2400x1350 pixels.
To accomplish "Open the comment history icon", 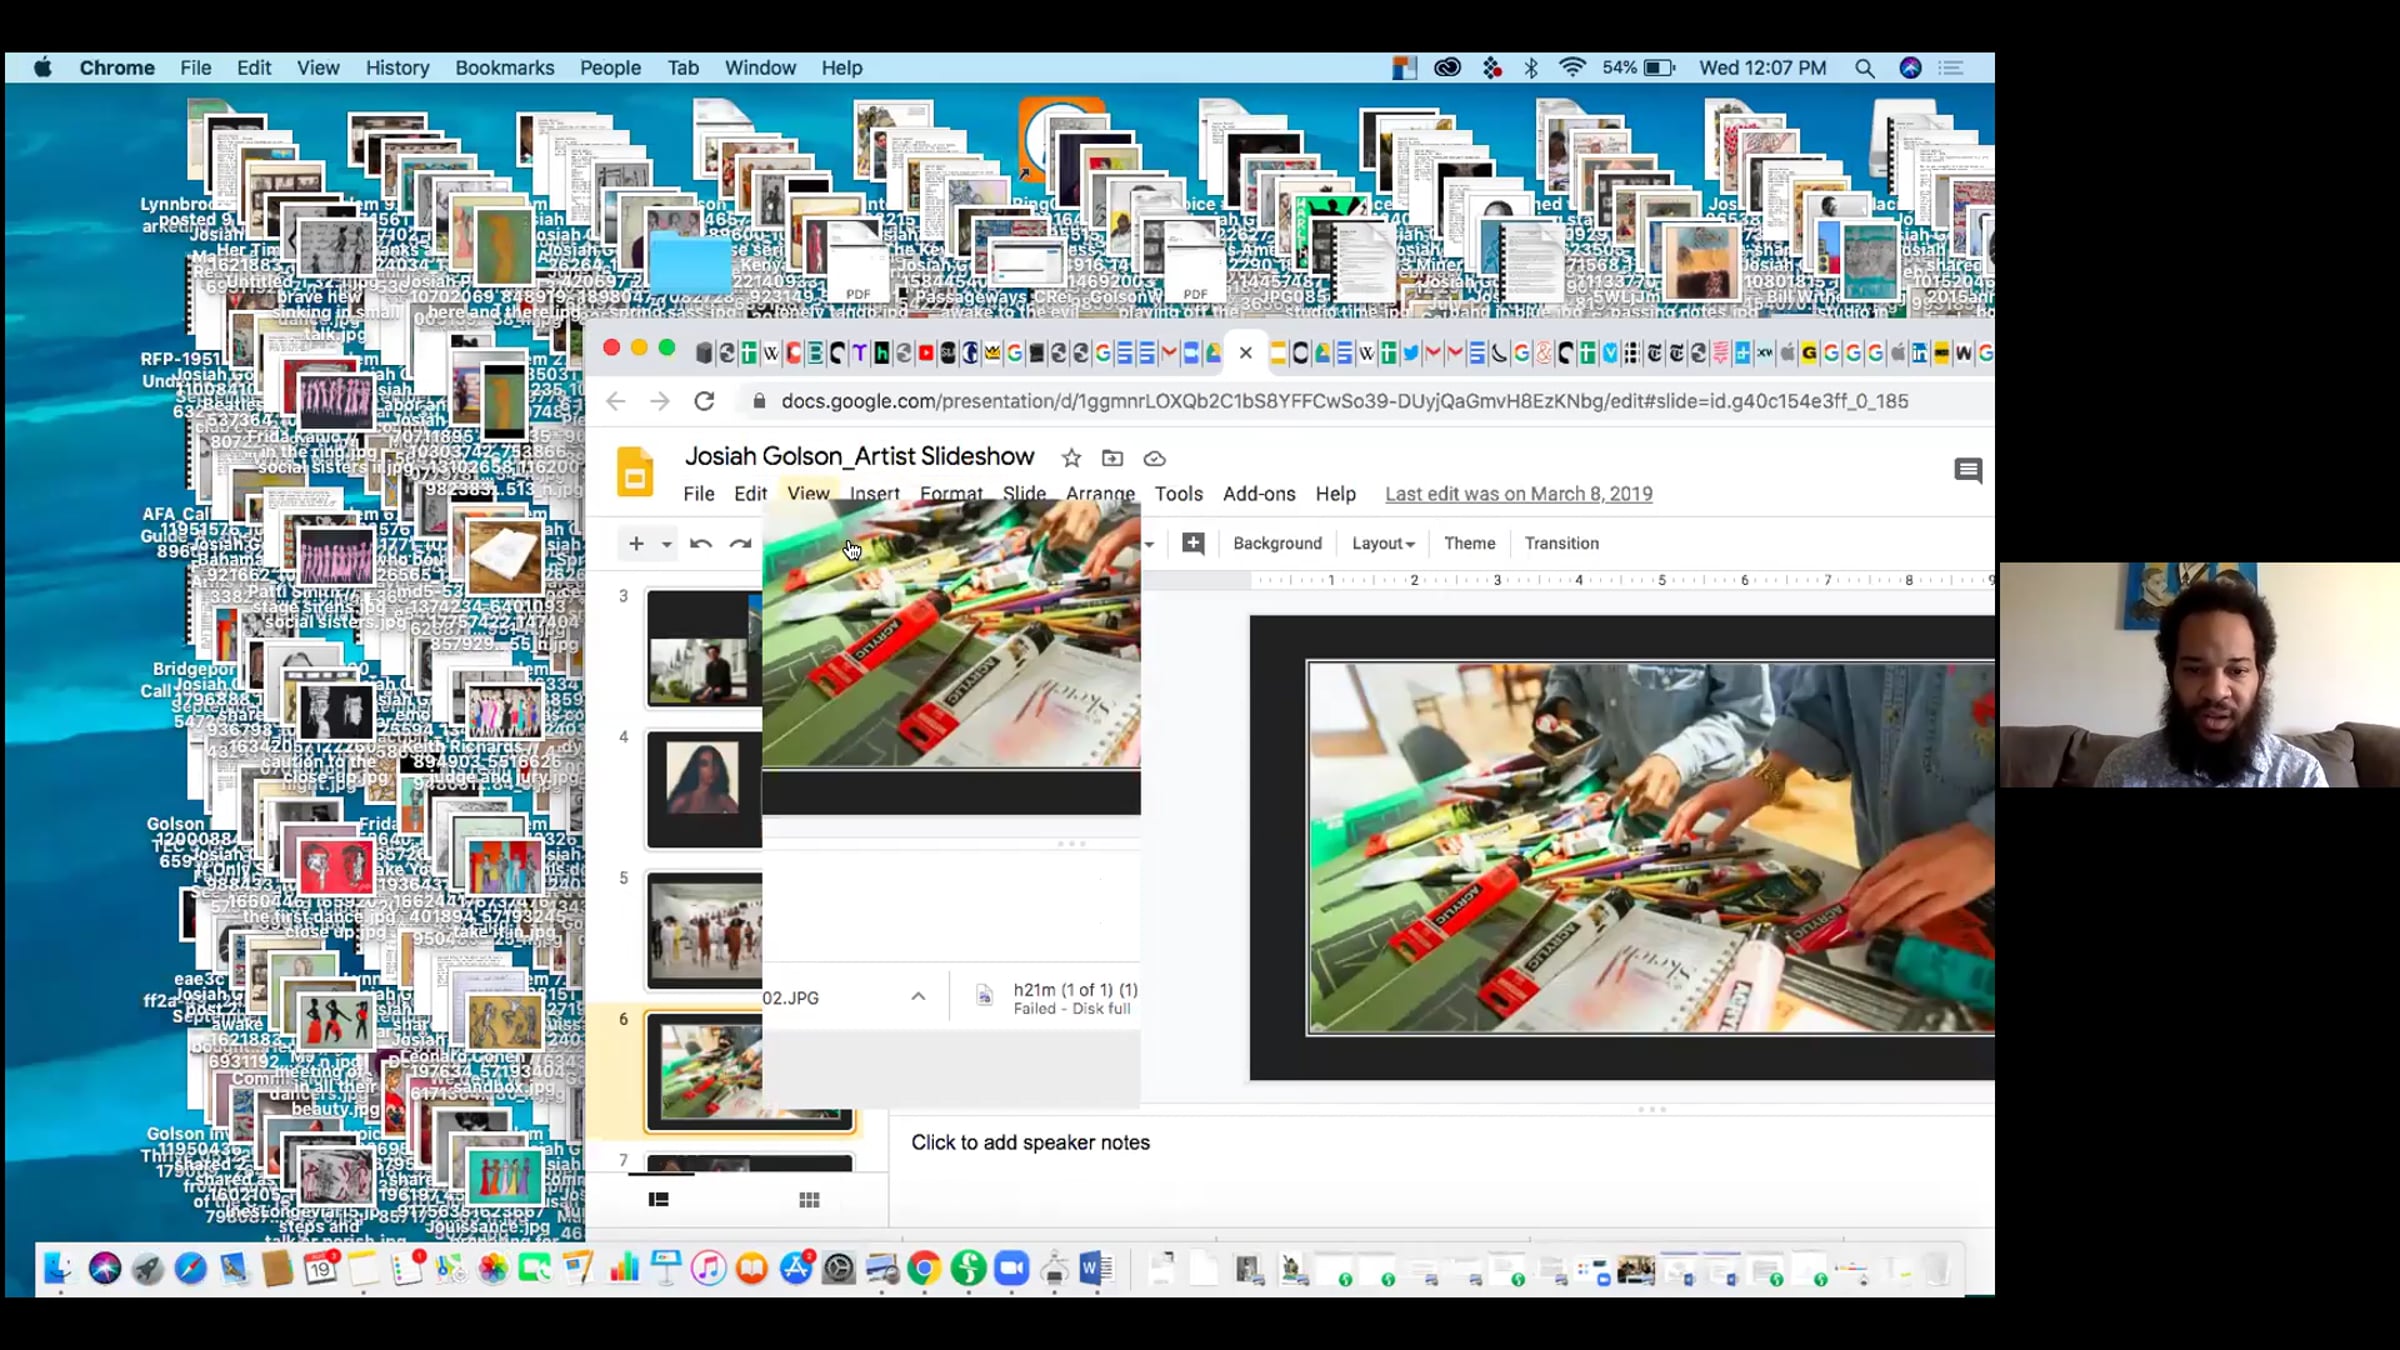I will click(x=1967, y=470).
